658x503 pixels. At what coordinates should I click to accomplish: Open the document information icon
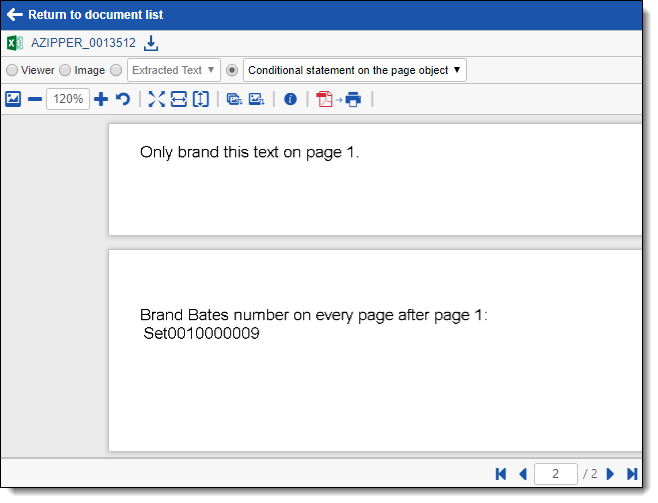tap(290, 99)
